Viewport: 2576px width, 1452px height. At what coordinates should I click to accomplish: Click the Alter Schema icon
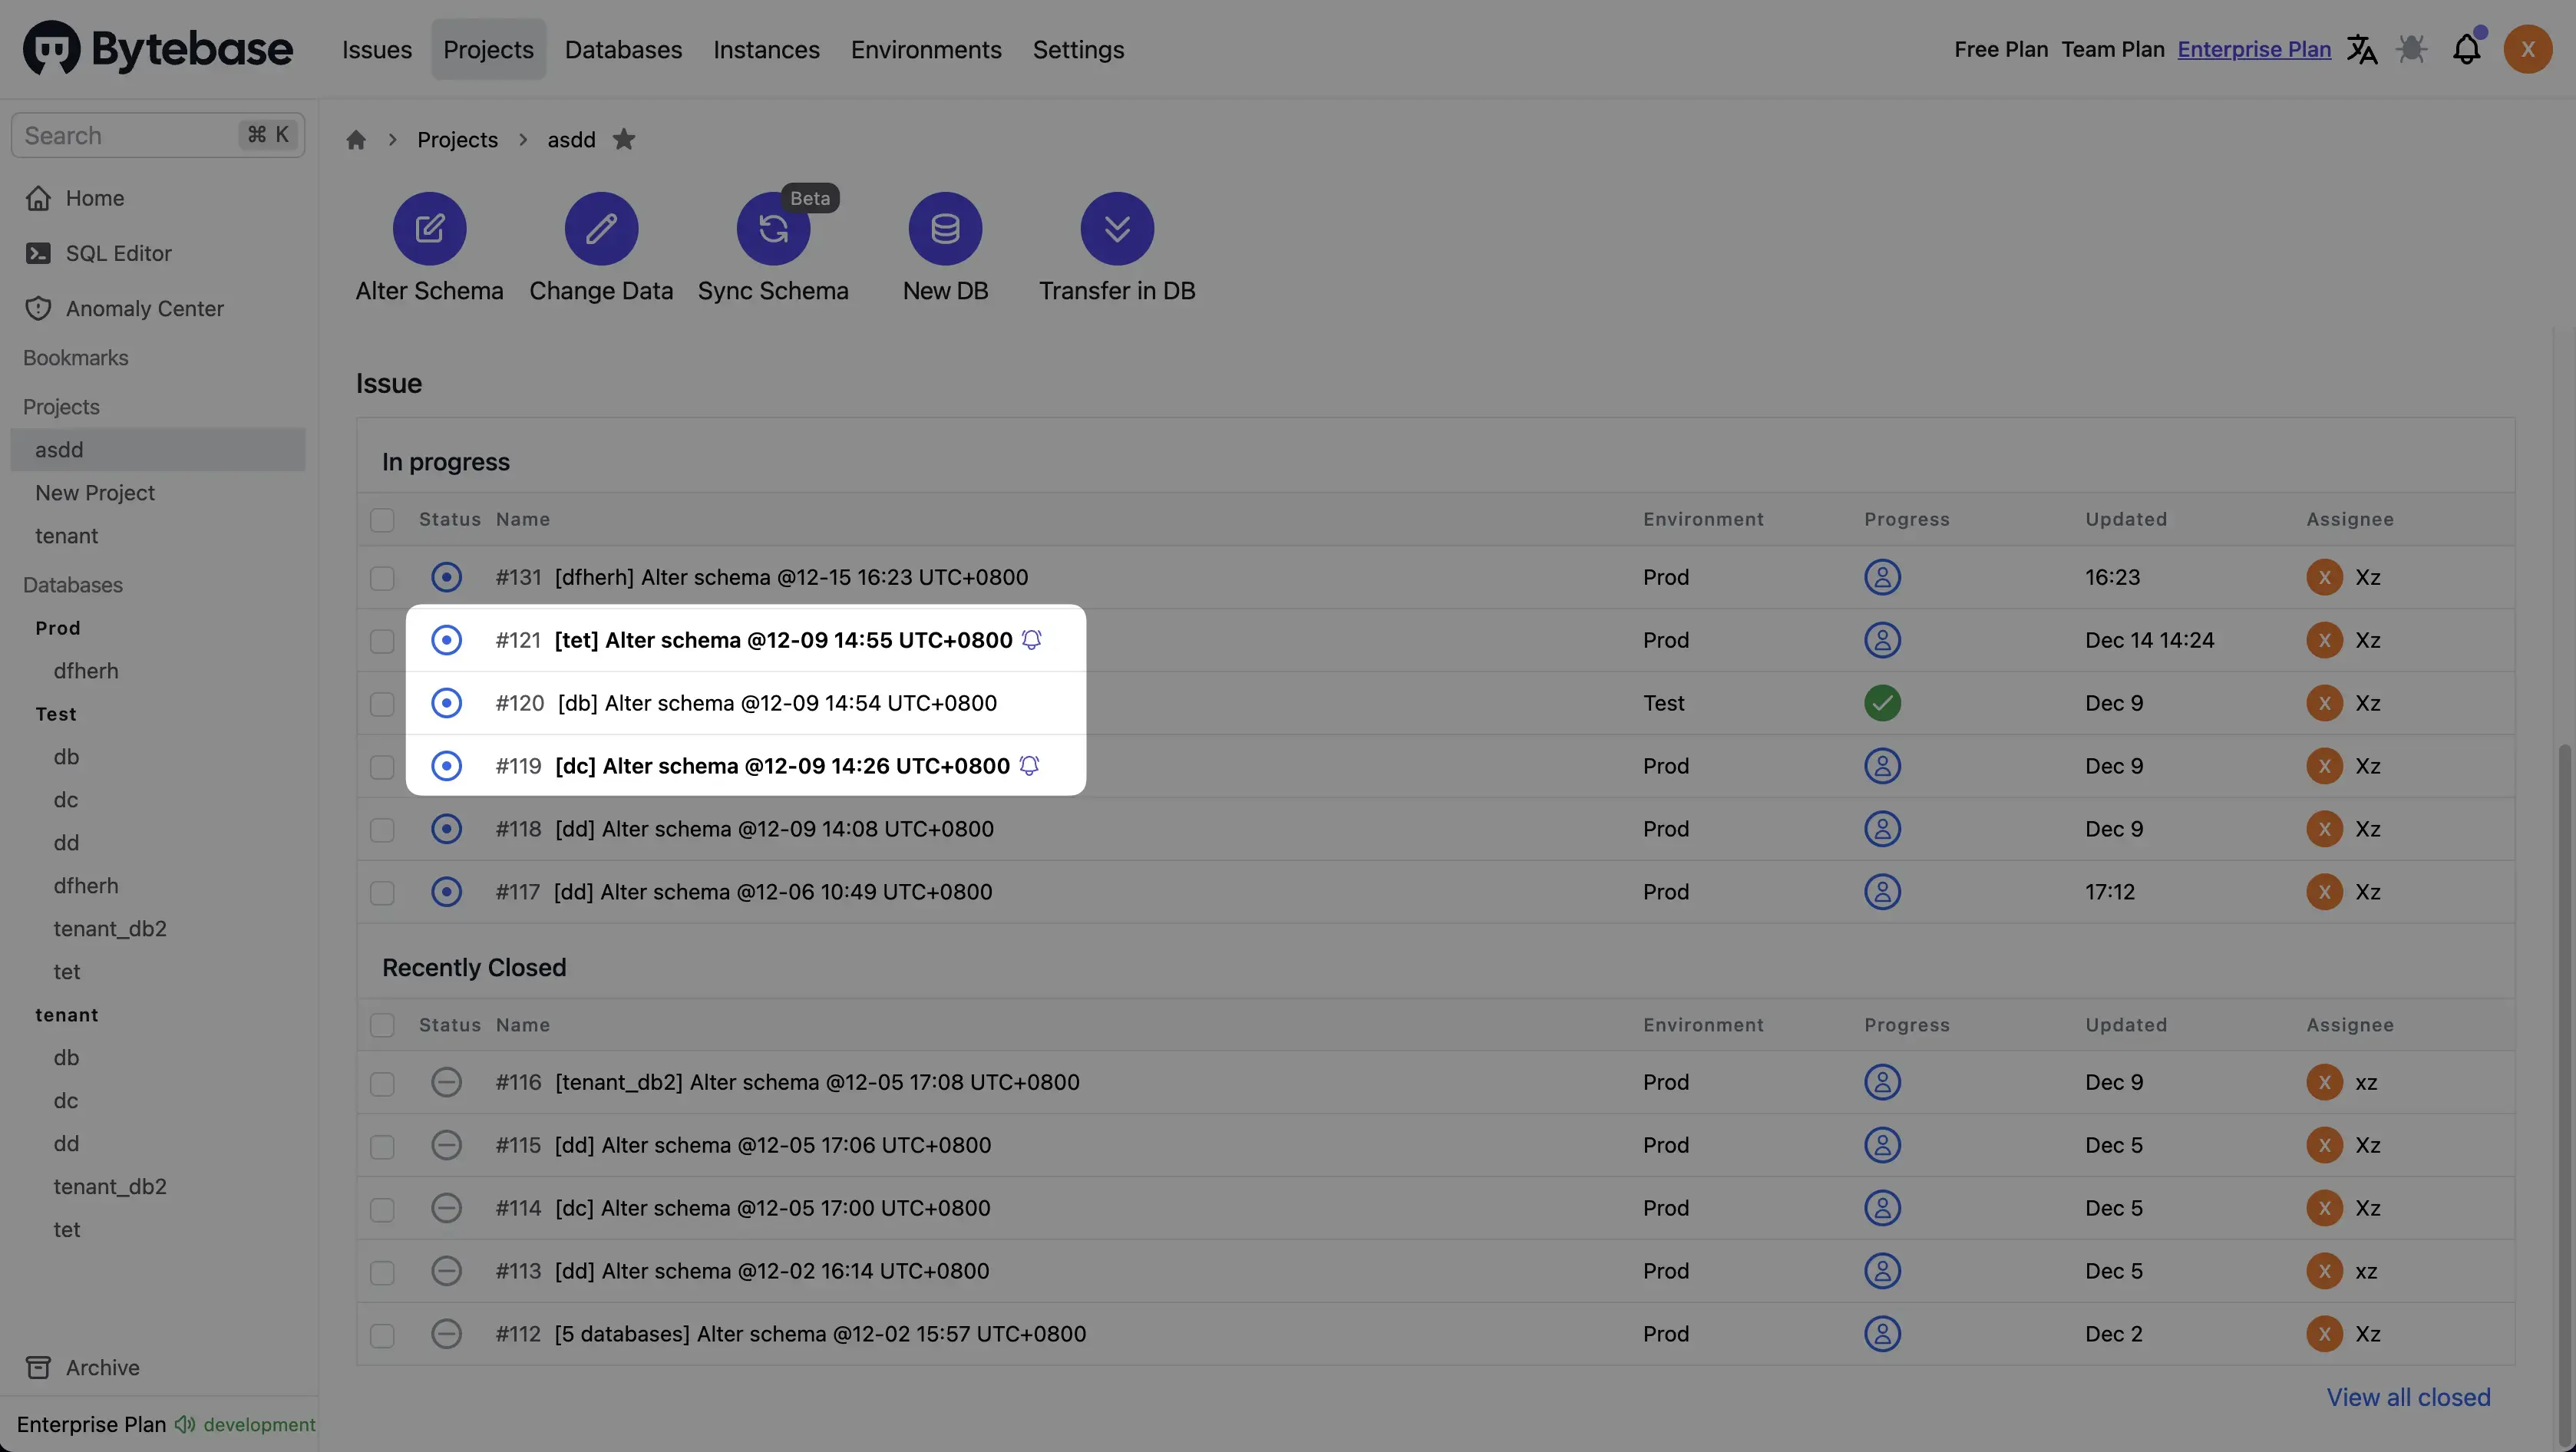(429, 229)
